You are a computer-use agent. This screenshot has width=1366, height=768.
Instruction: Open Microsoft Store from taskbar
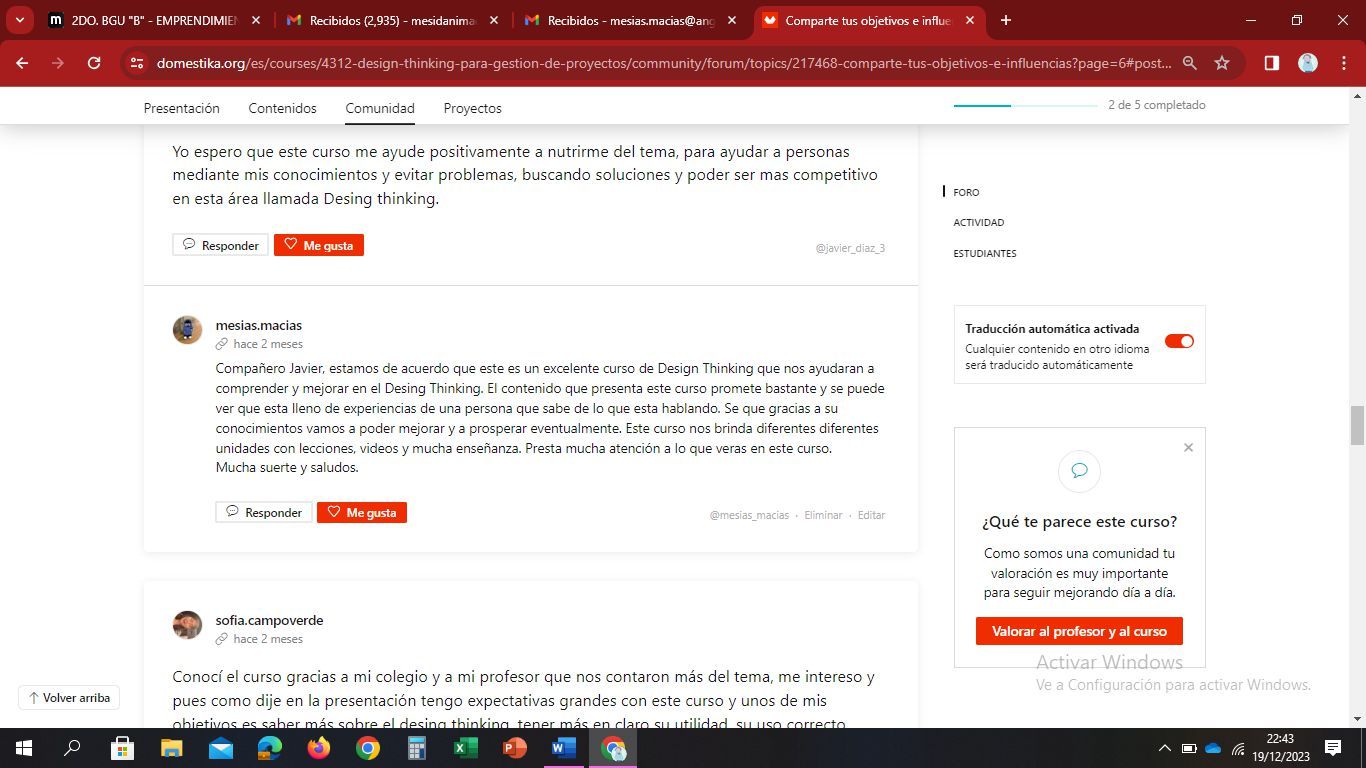(122, 748)
